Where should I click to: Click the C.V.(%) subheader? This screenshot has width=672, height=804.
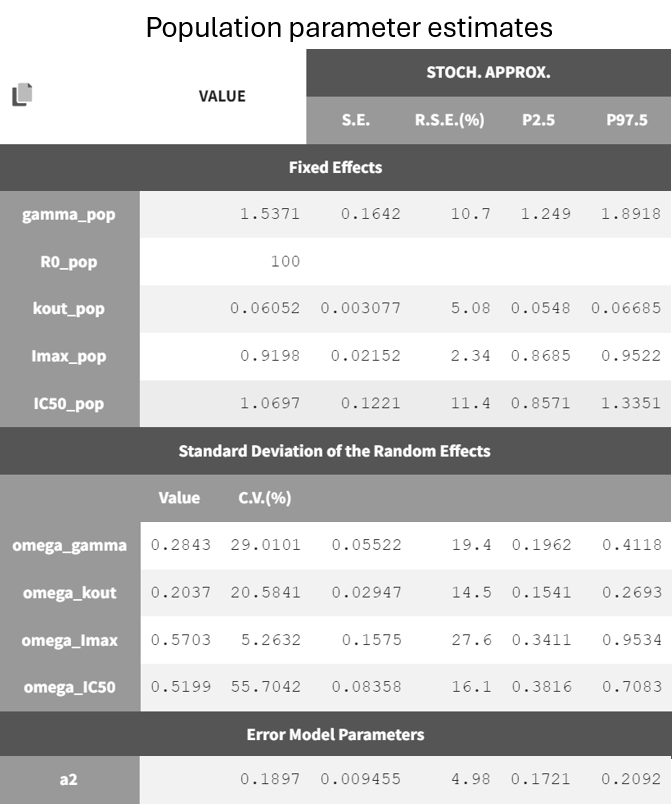tap(265, 498)
